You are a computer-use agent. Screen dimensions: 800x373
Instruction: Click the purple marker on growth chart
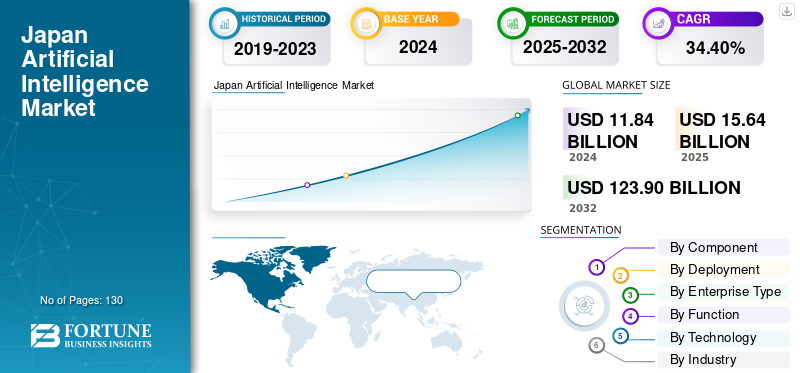tap(307, 185)
